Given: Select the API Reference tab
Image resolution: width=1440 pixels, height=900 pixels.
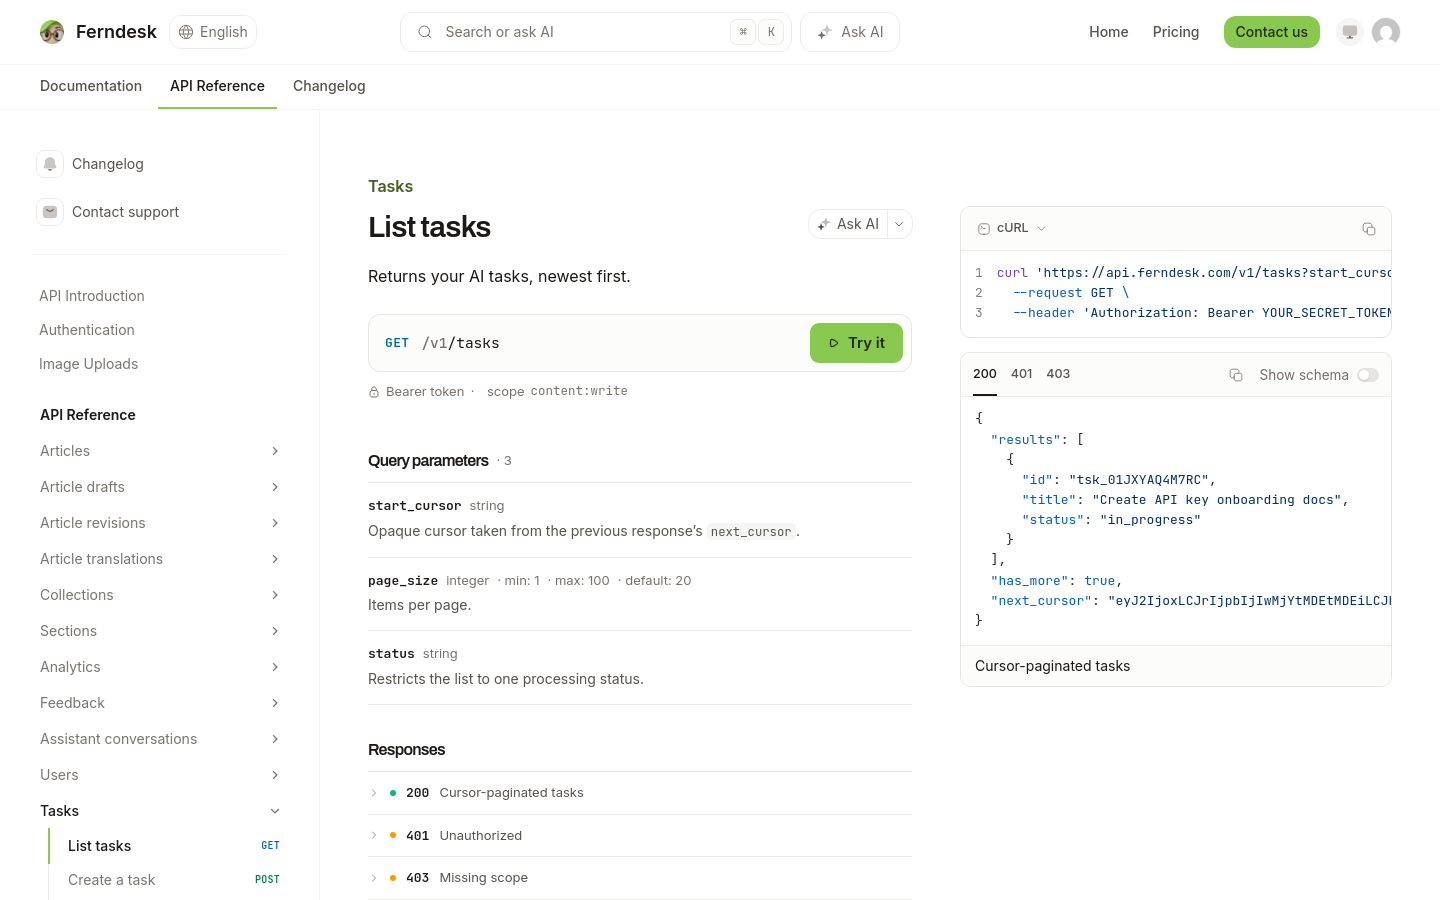Looking at the screenshot, I should (x=217, y=86).
